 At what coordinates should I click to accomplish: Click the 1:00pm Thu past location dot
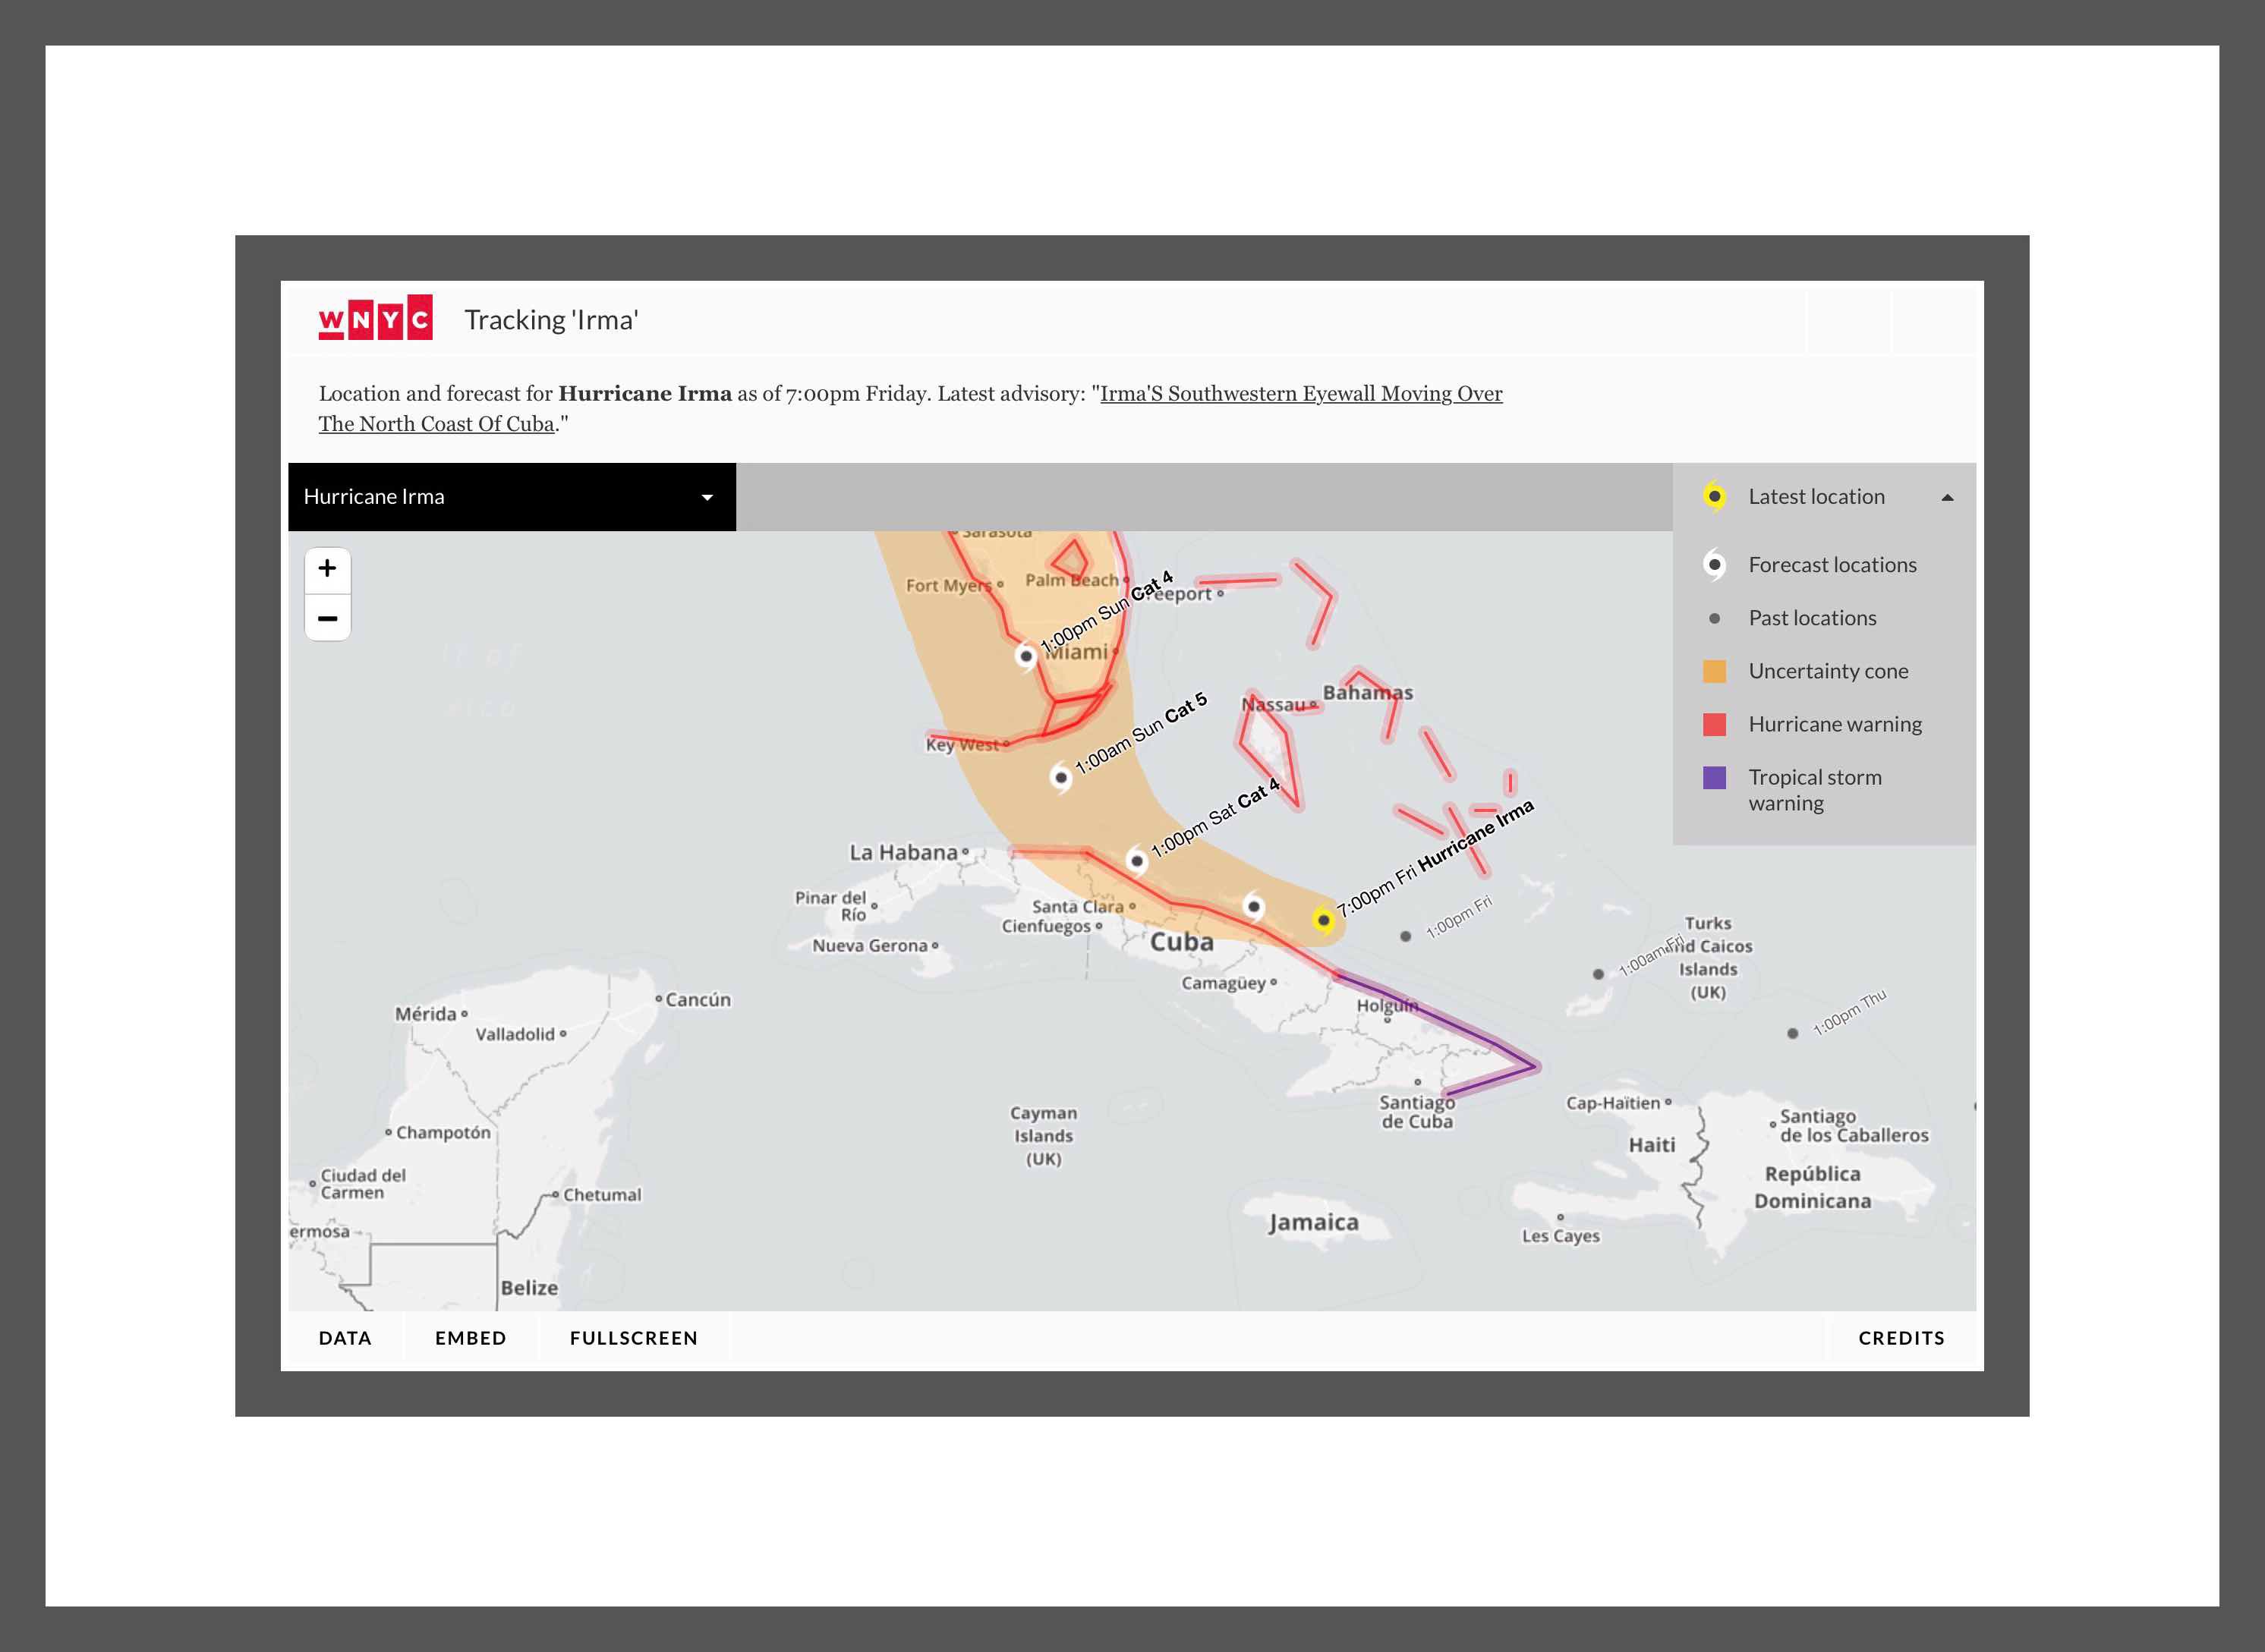(1792, 1033)
